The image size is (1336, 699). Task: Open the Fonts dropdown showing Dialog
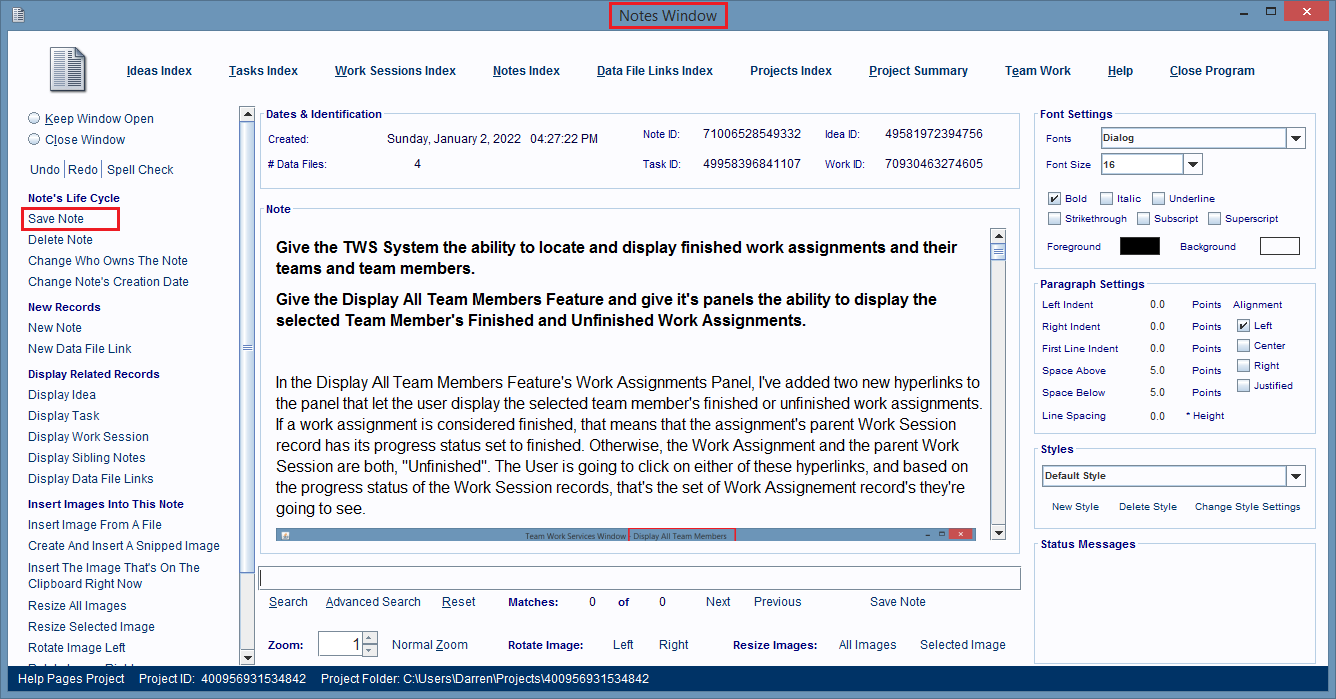[1296, 138]
